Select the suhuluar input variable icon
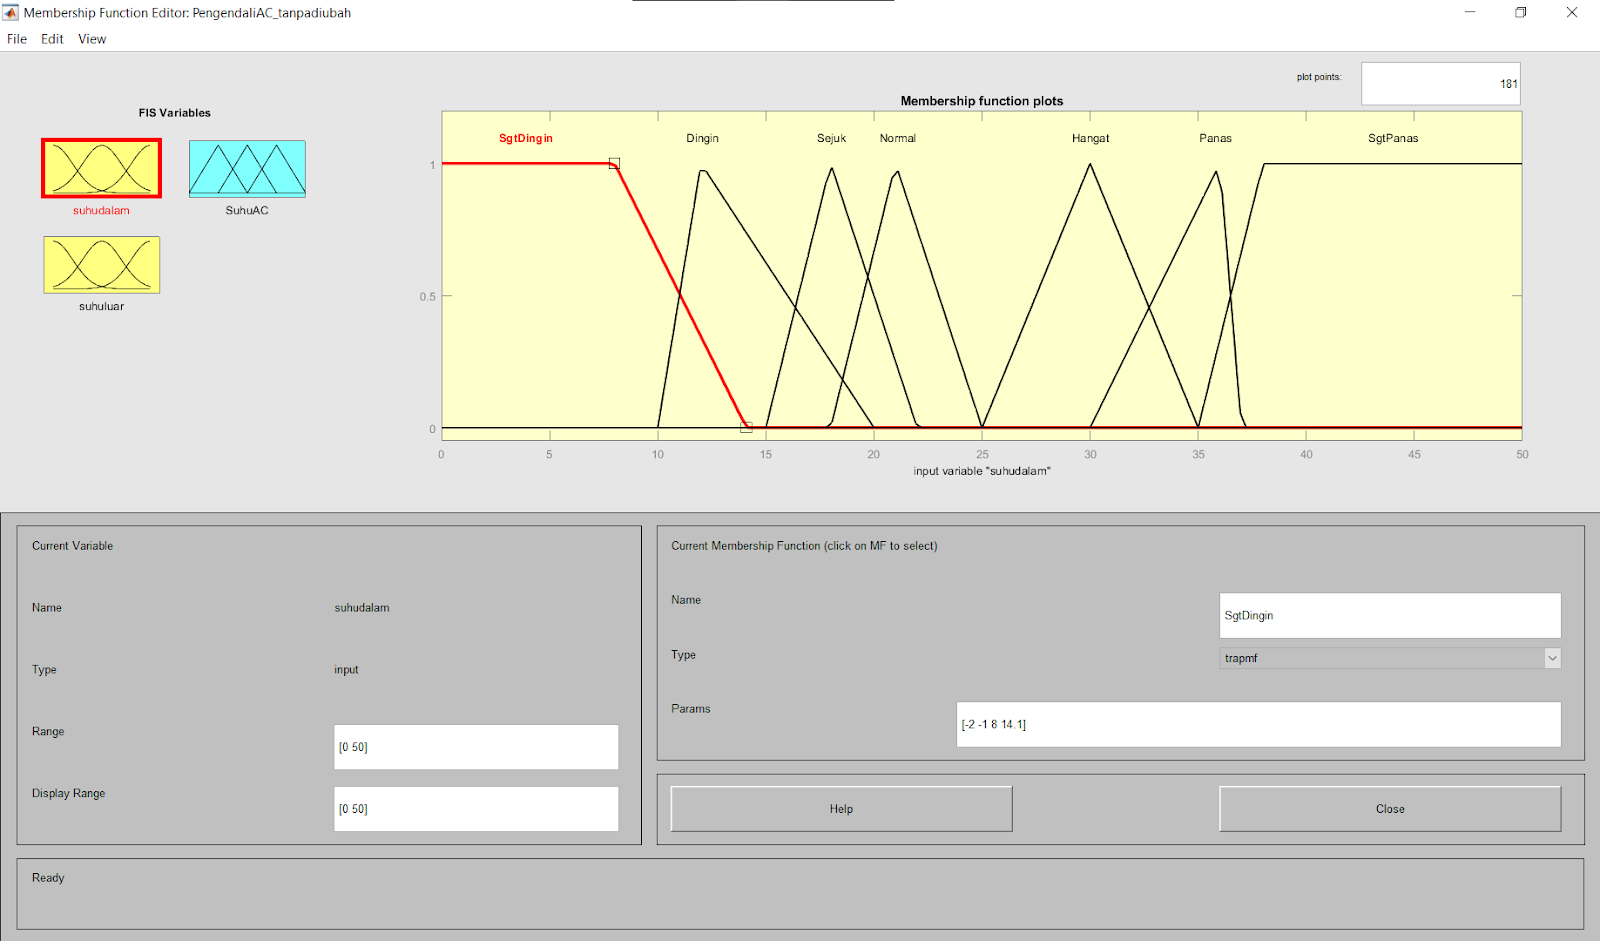Screen dimensions: 1600x941 point(101,265)
